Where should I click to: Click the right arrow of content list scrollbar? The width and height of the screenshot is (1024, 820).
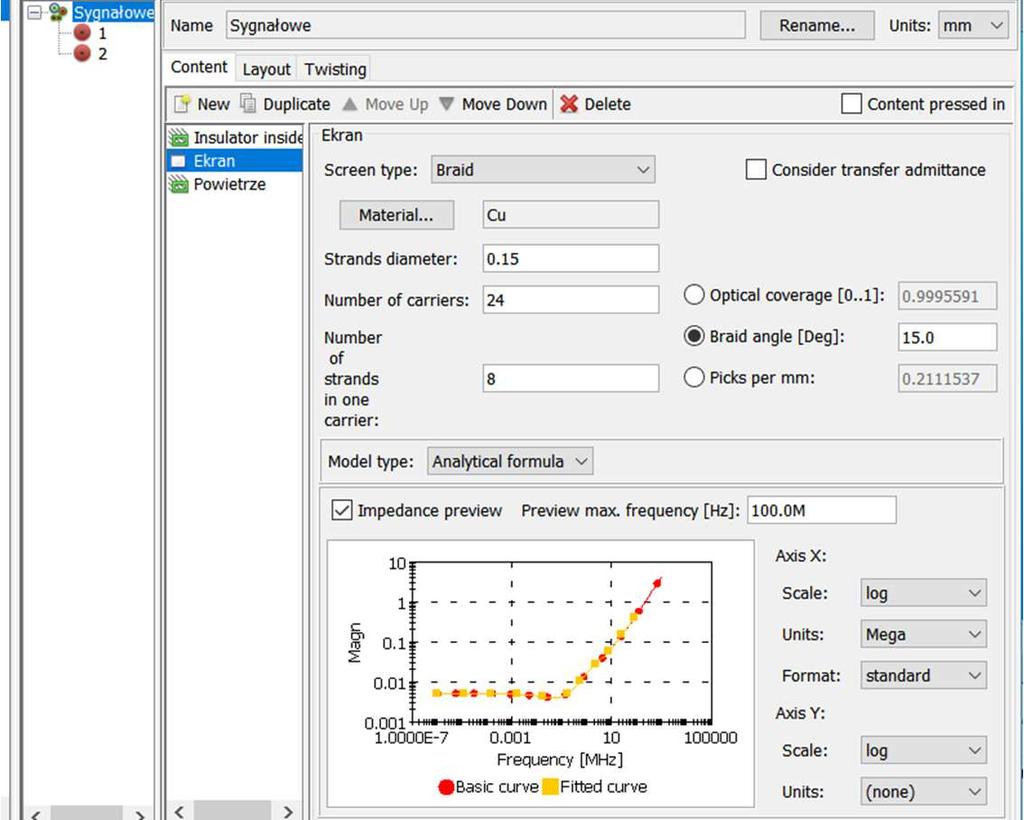pyautogui.click(x=288, y=812)
